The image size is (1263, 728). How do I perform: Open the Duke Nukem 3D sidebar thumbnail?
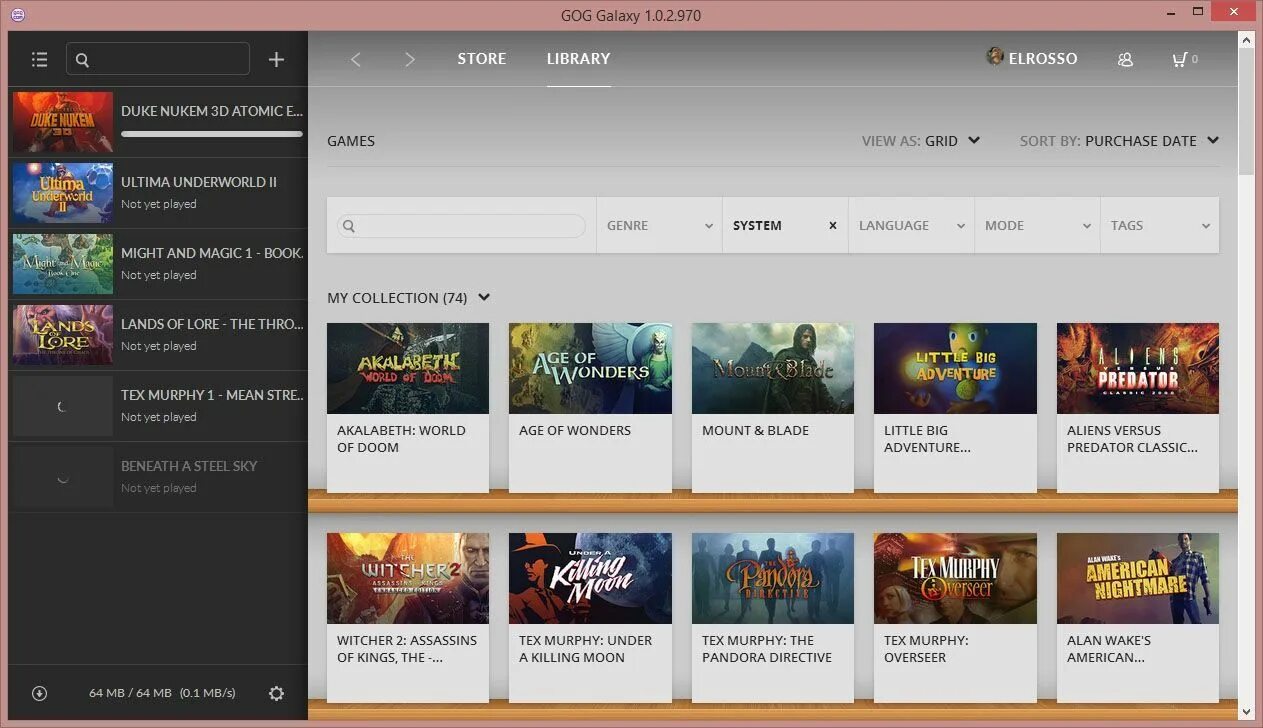pyautogui.click(x=62, y=122)
